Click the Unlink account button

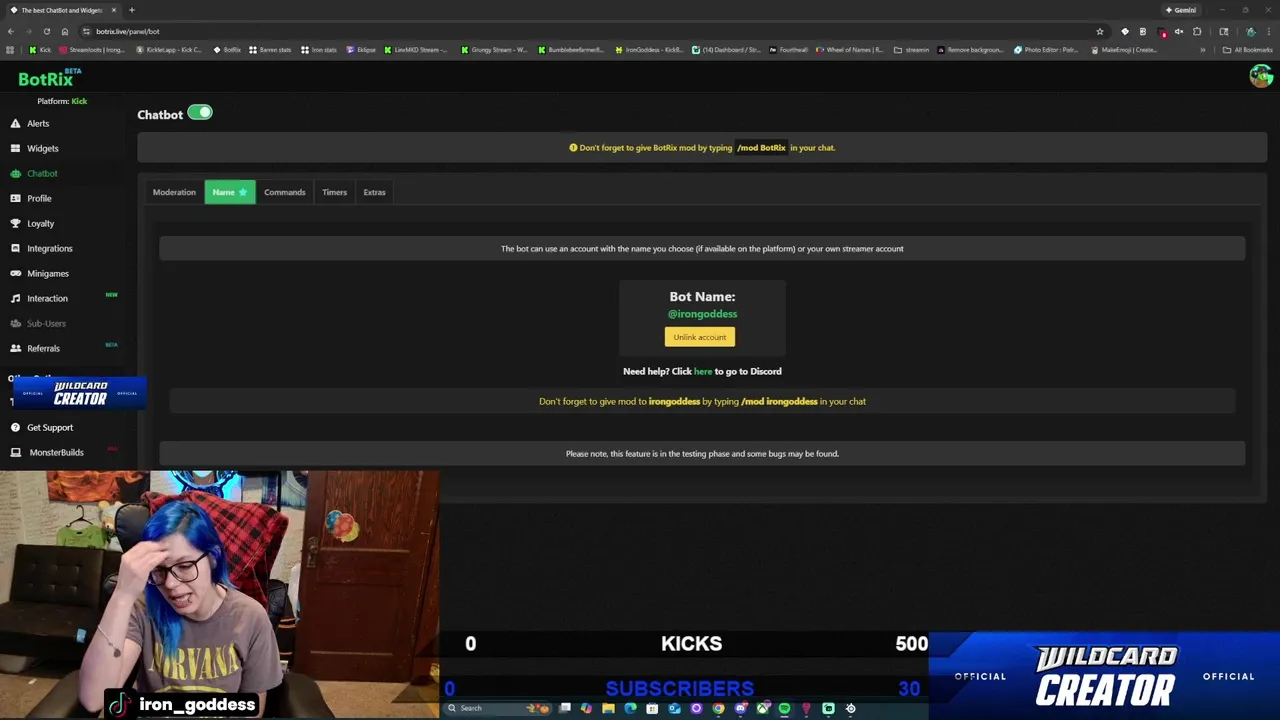(700, 337)
